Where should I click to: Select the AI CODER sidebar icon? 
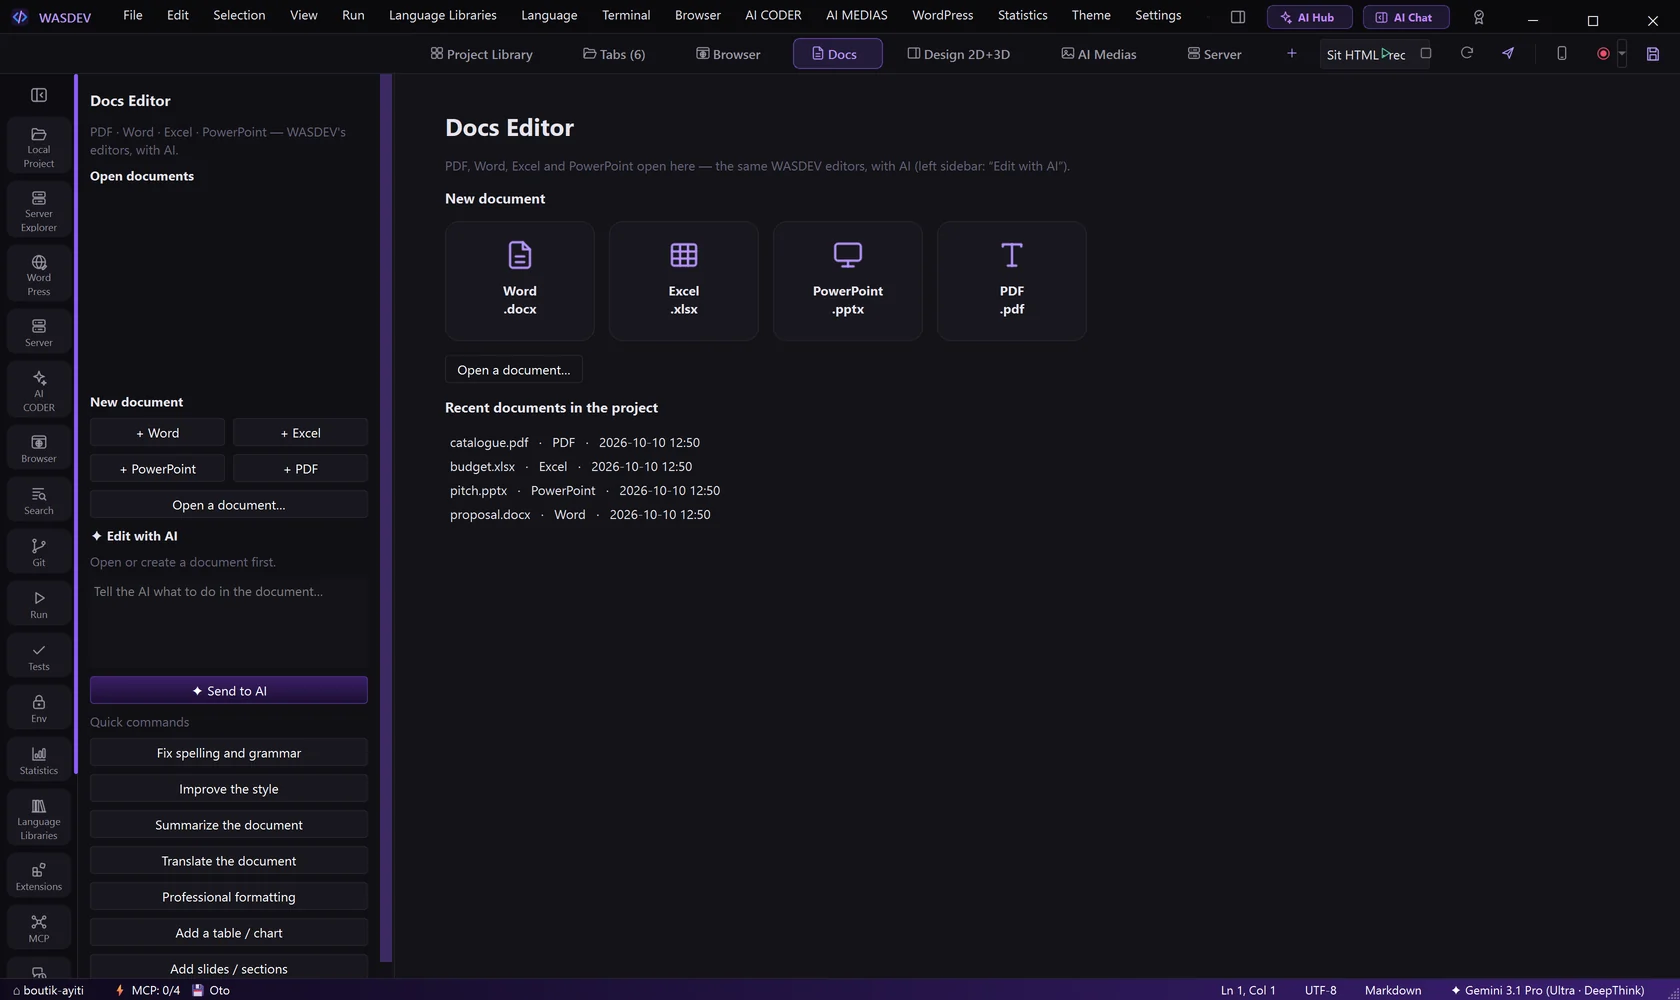[x=39, y=390]
